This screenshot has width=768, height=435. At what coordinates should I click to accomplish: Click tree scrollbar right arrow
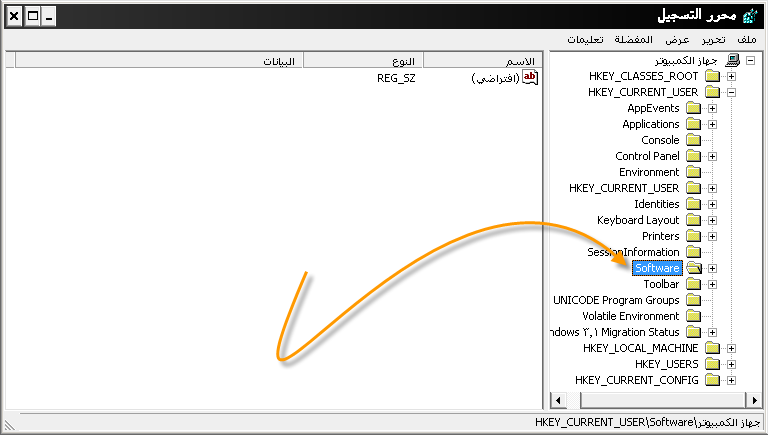tap(755, 400)
